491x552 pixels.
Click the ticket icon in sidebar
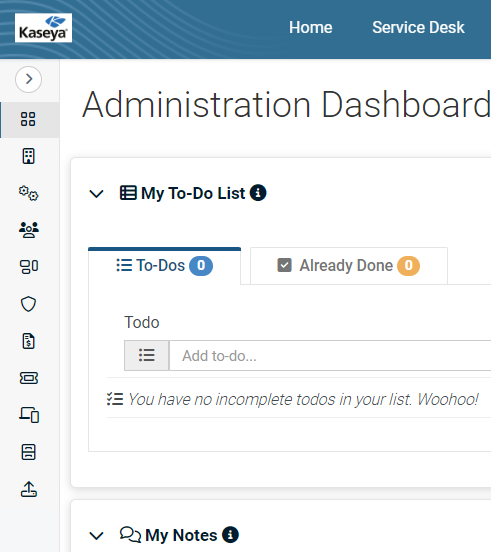[29, 378]
